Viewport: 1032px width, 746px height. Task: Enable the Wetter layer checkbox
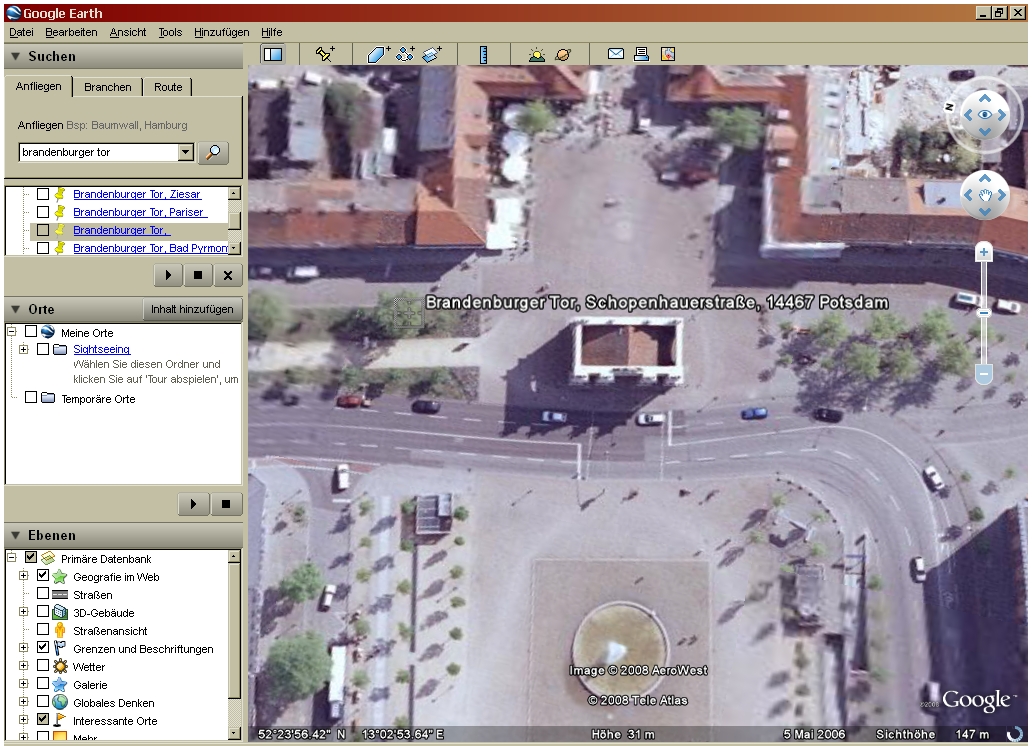click(x=43, y=665)
